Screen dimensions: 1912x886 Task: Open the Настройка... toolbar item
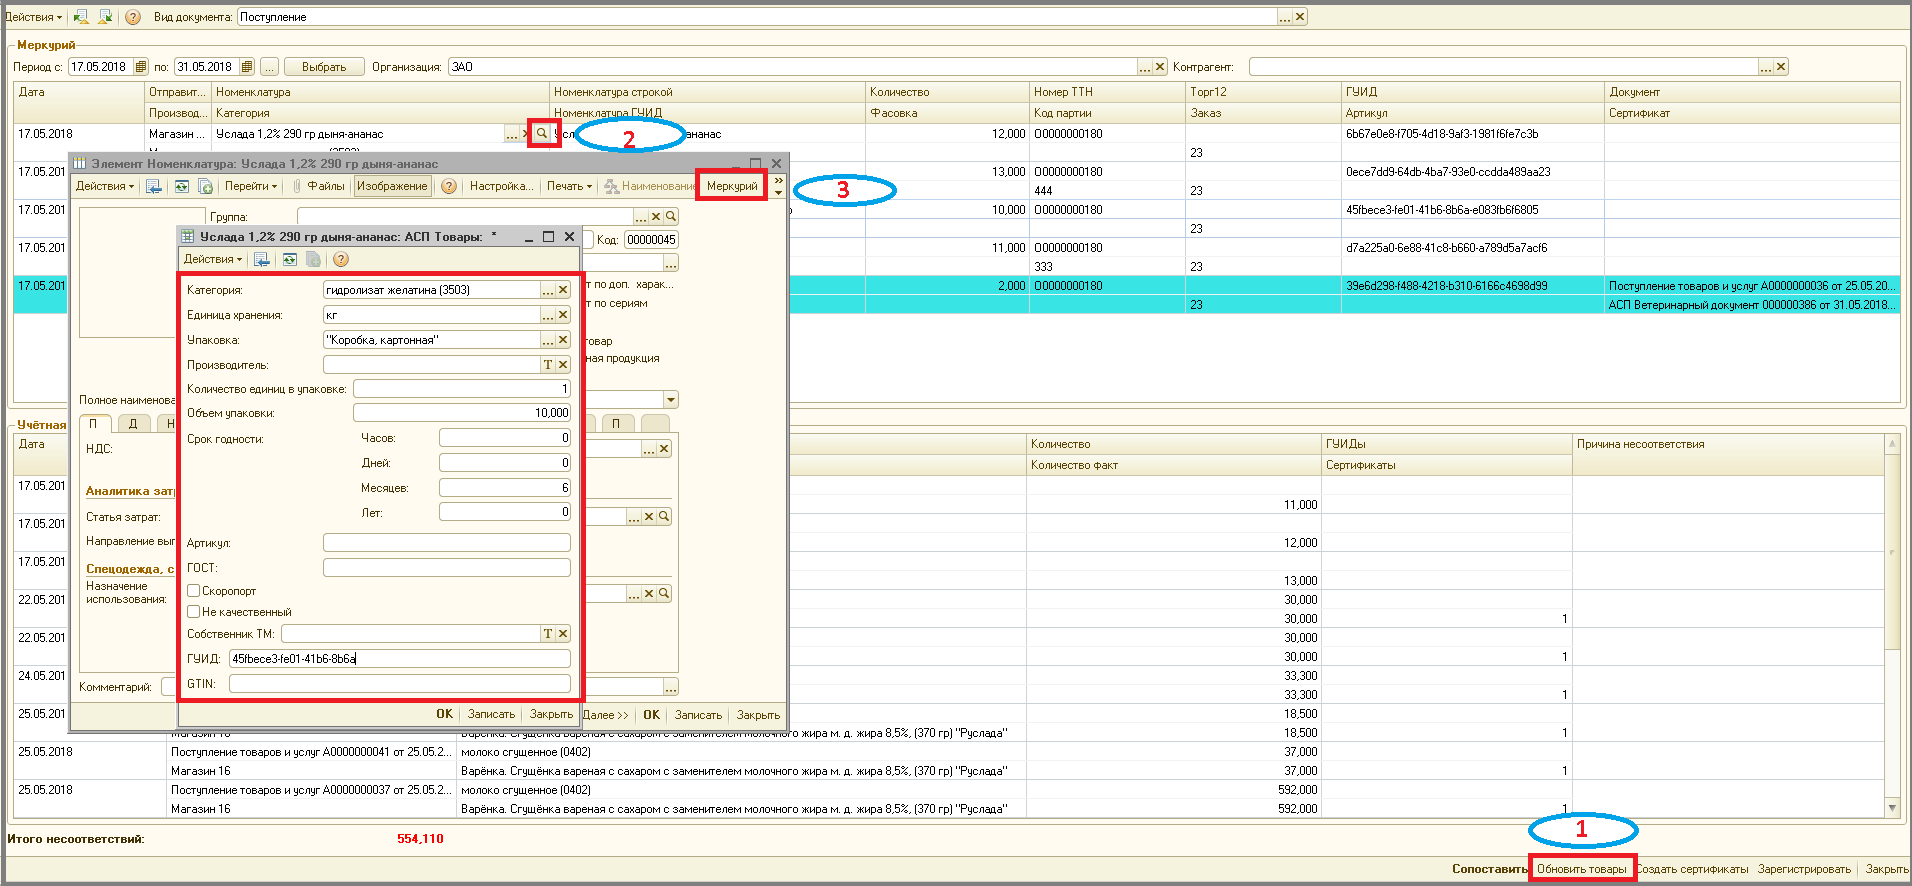[x=501, y=186]
